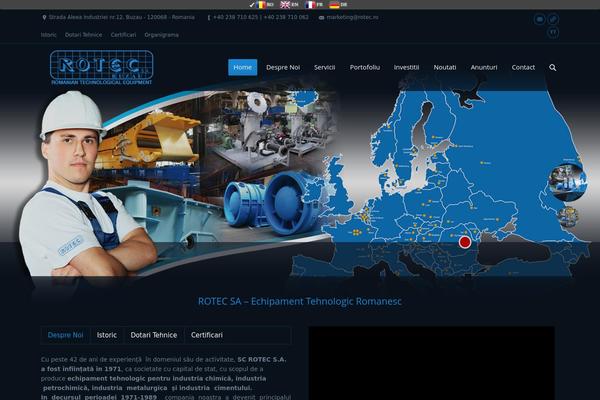This screenshot has width=600, height=400.
Task: Select the Istoric content tab
Action: [107, 335]
